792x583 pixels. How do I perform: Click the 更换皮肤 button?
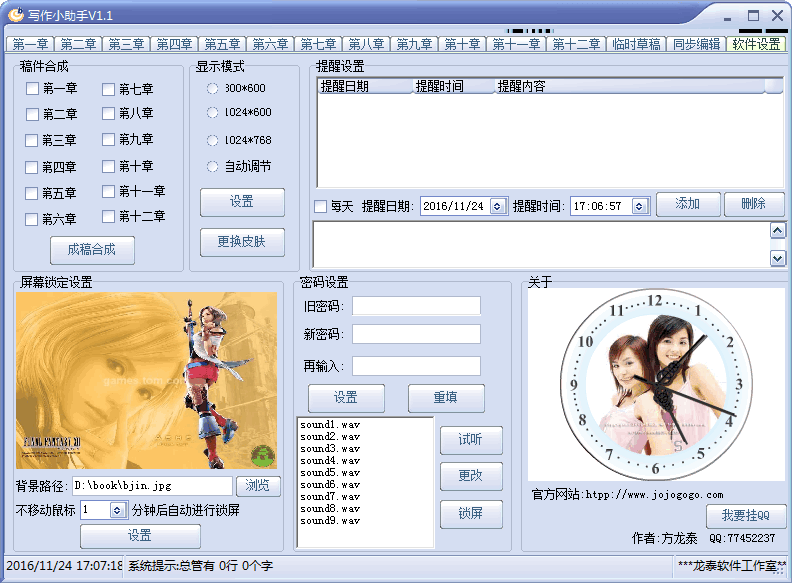tap(242, 242)
